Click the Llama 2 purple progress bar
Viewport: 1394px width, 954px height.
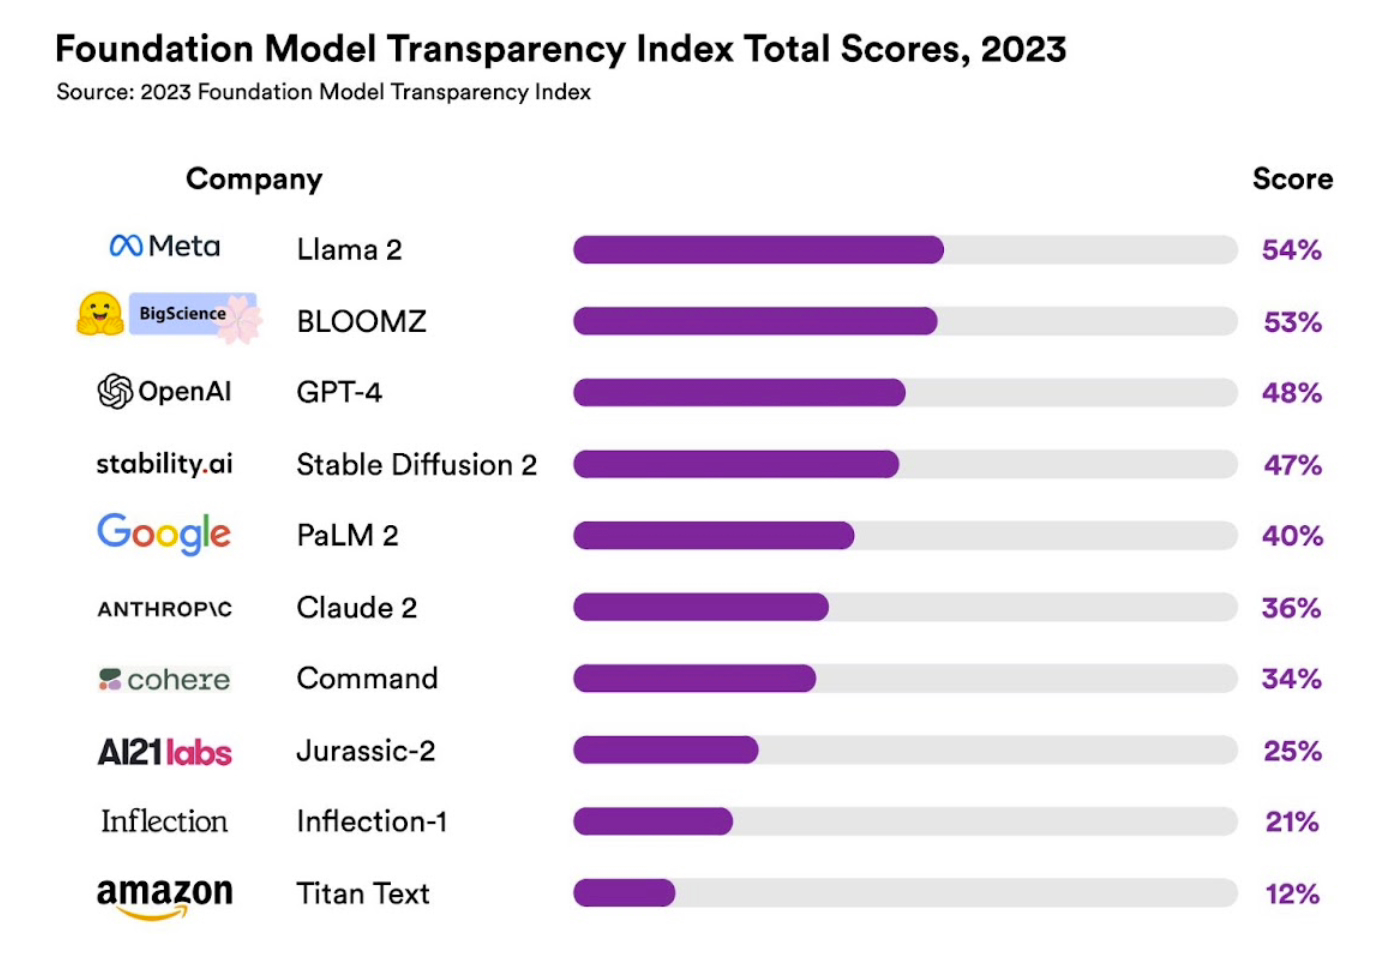coord(758,250)
